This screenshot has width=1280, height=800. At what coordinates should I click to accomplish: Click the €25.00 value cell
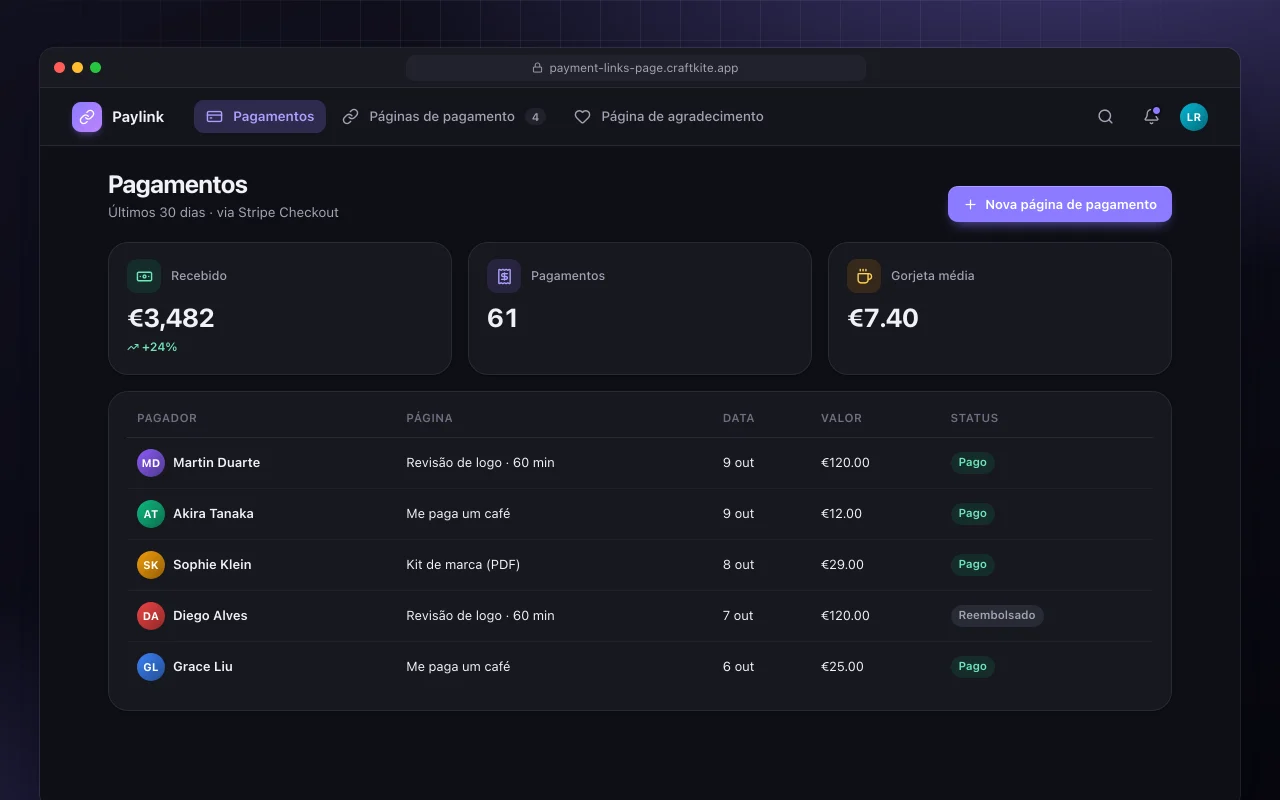coord(842,667)
